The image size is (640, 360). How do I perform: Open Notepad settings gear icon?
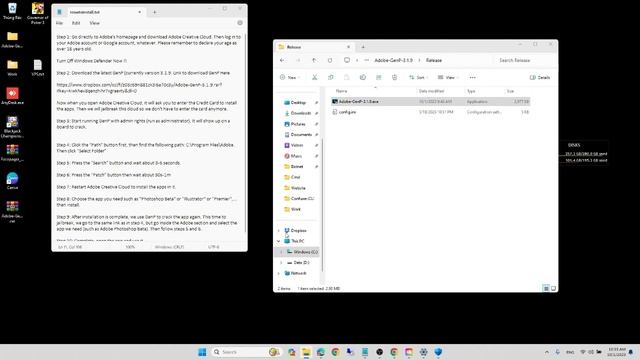[240, 23]
